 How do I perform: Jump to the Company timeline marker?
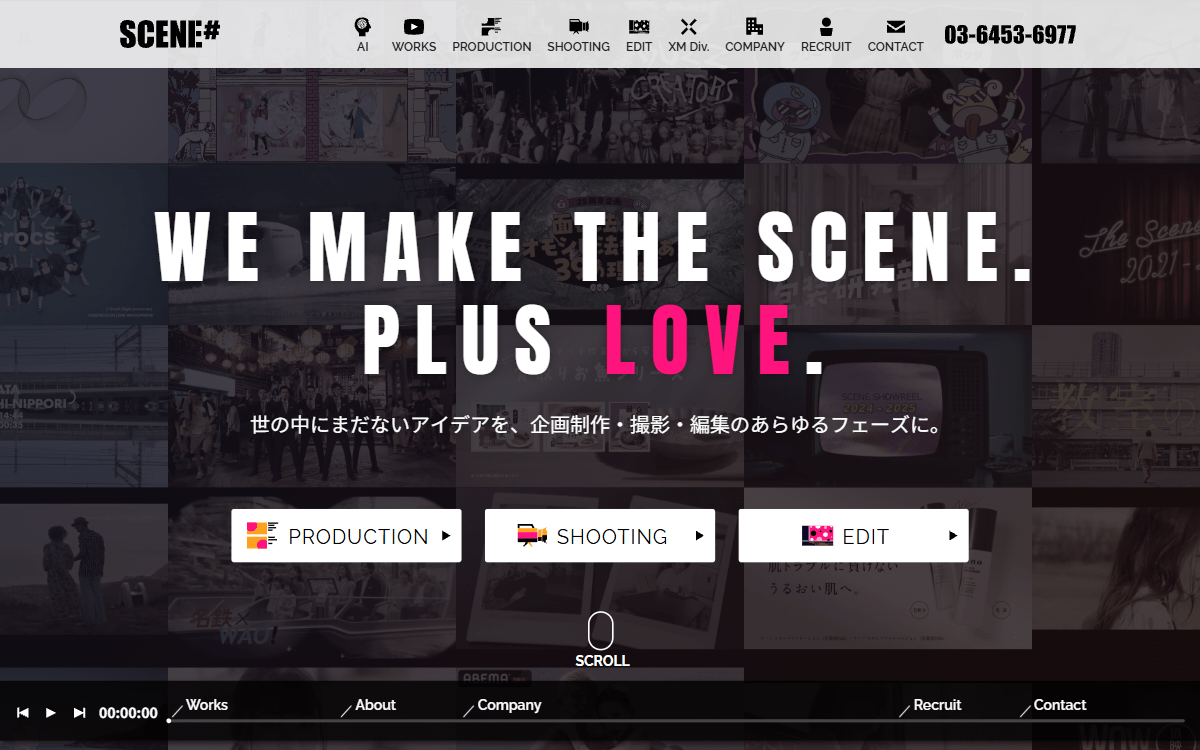pos(509,705)
